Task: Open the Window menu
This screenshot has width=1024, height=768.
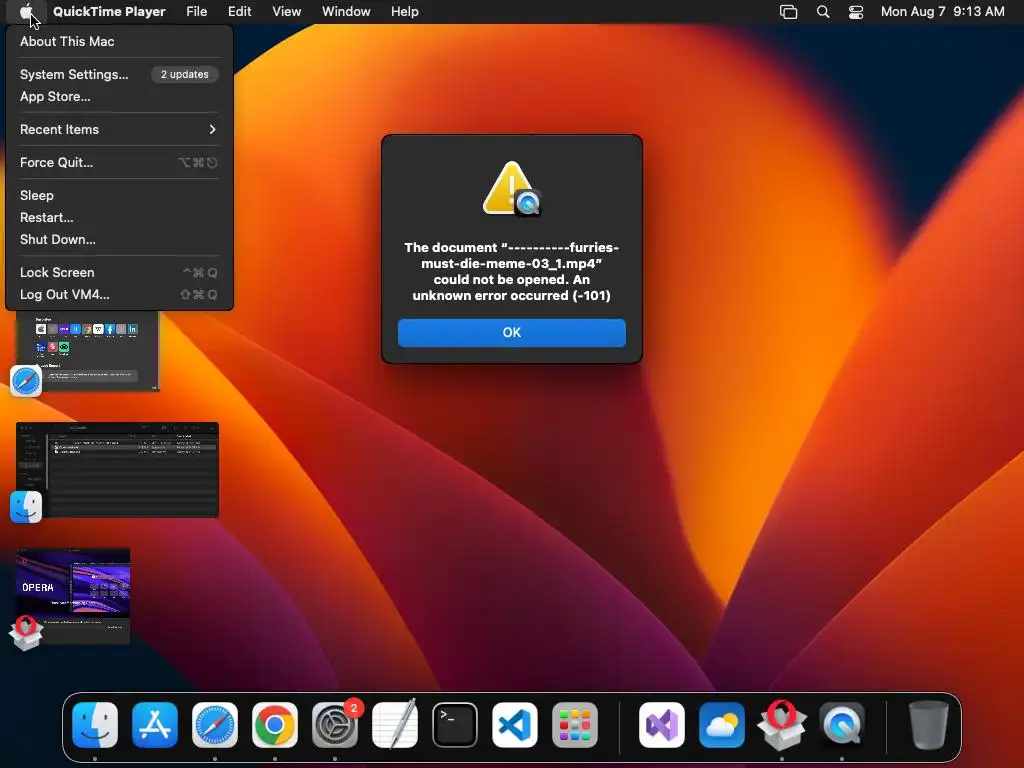Action: pyautogui.click(x=346, y=11)
